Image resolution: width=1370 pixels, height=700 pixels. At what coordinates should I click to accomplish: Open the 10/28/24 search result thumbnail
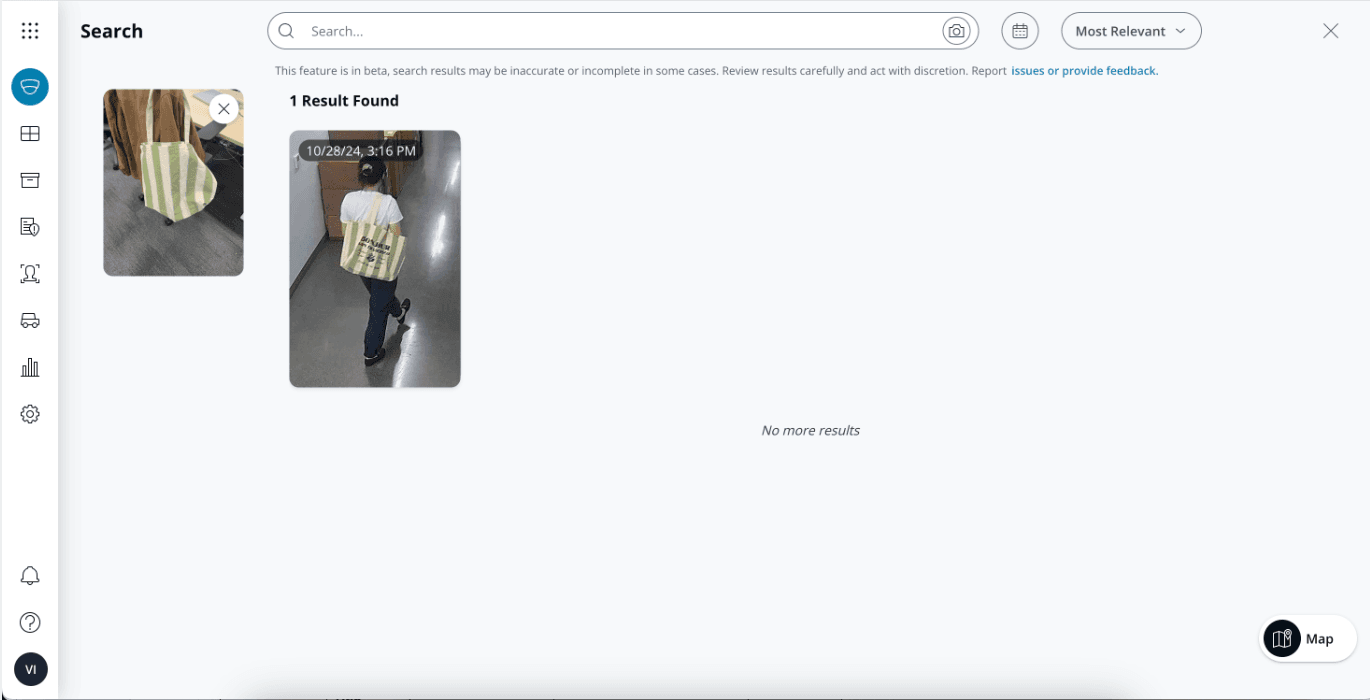(x=374, y=258)
